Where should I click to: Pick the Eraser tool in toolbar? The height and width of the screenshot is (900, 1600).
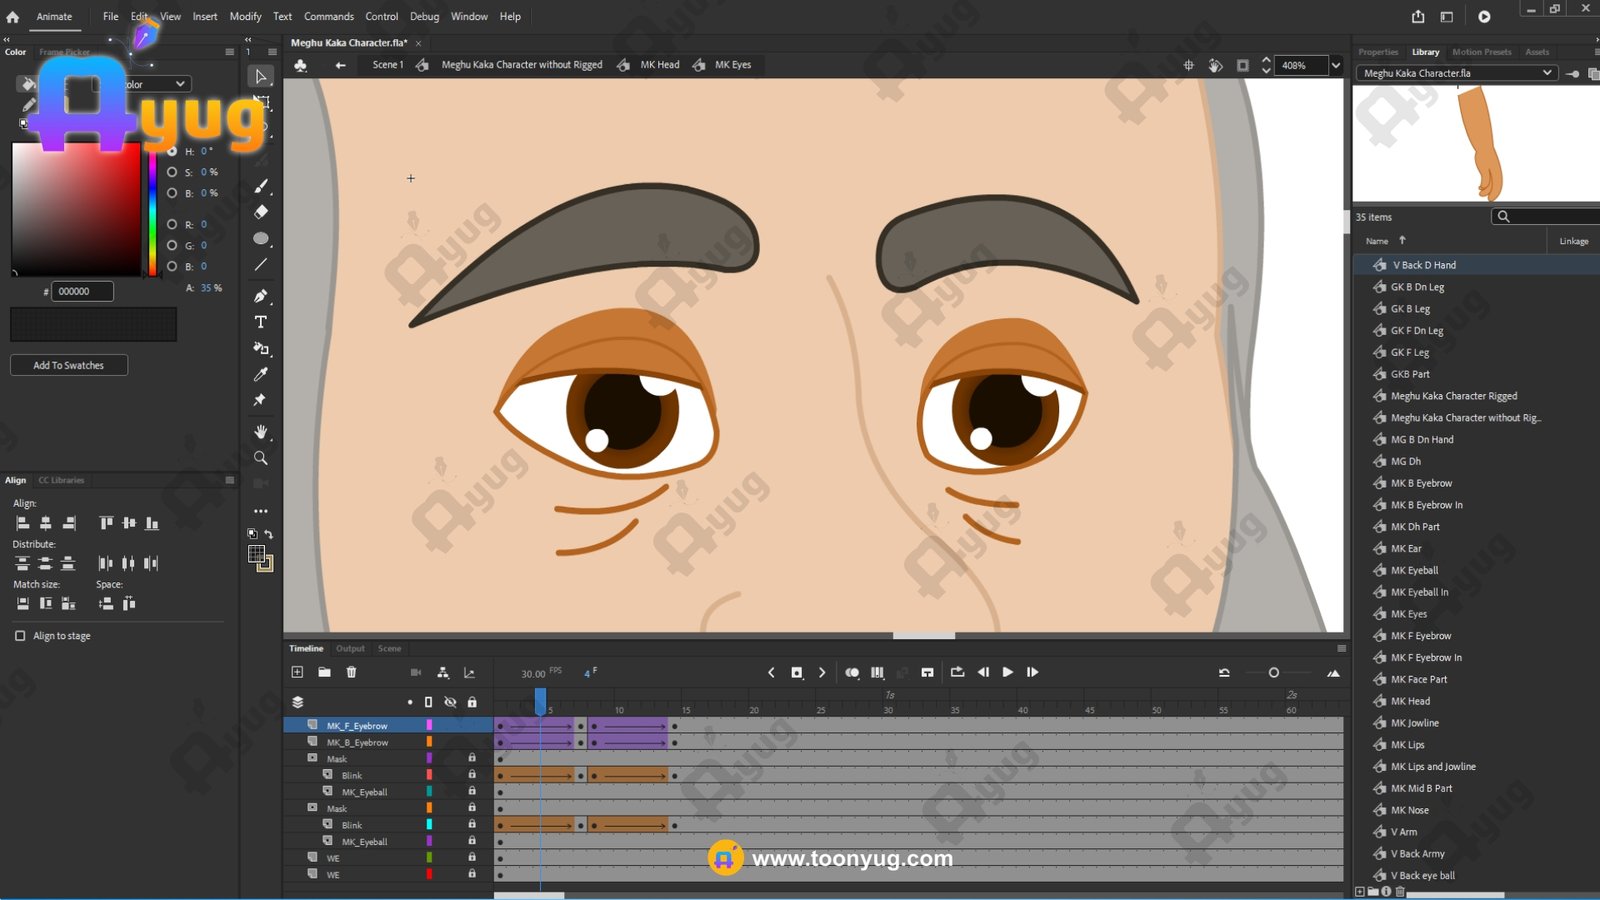pos(261,212)
